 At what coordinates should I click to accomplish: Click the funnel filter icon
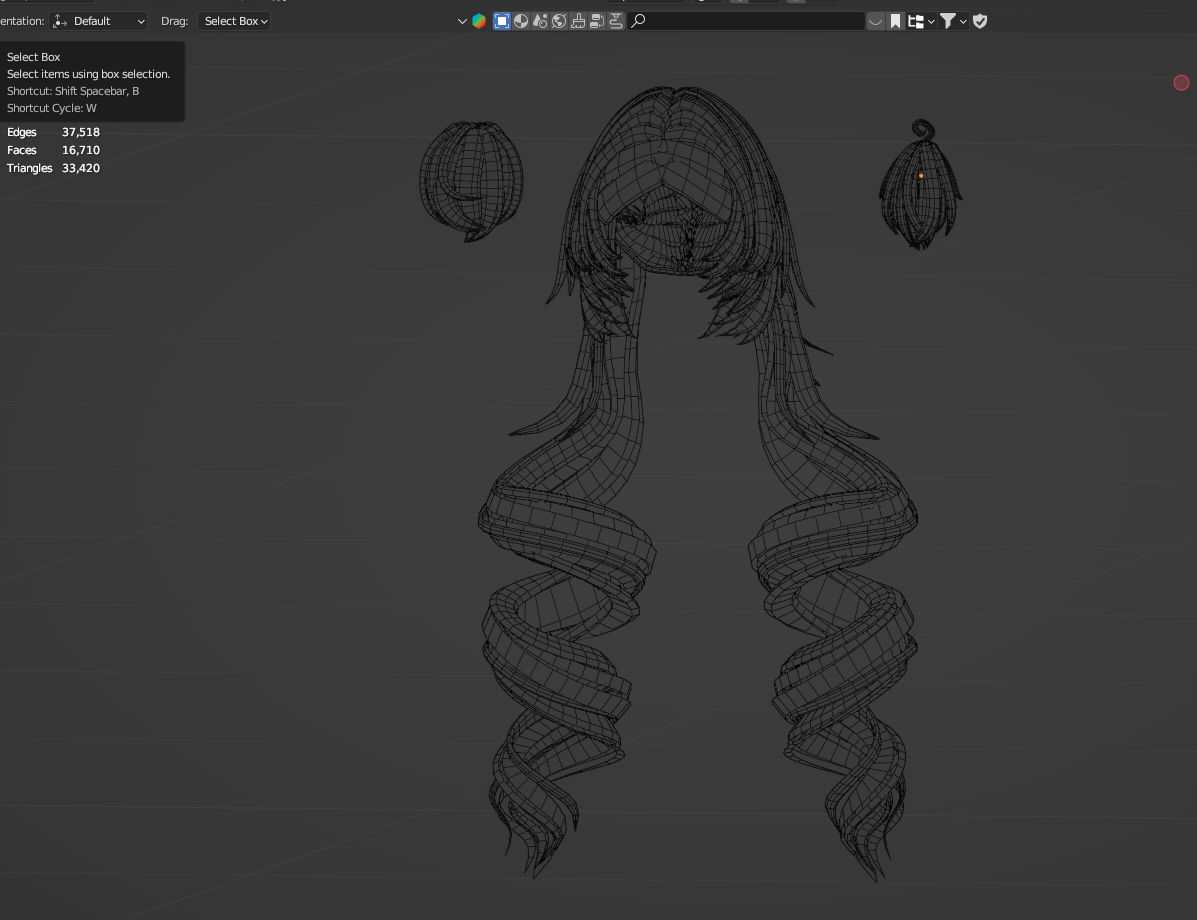tap(947, 21)
